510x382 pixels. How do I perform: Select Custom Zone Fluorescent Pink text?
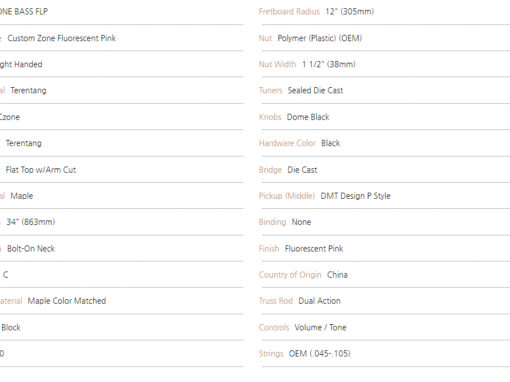61,38
